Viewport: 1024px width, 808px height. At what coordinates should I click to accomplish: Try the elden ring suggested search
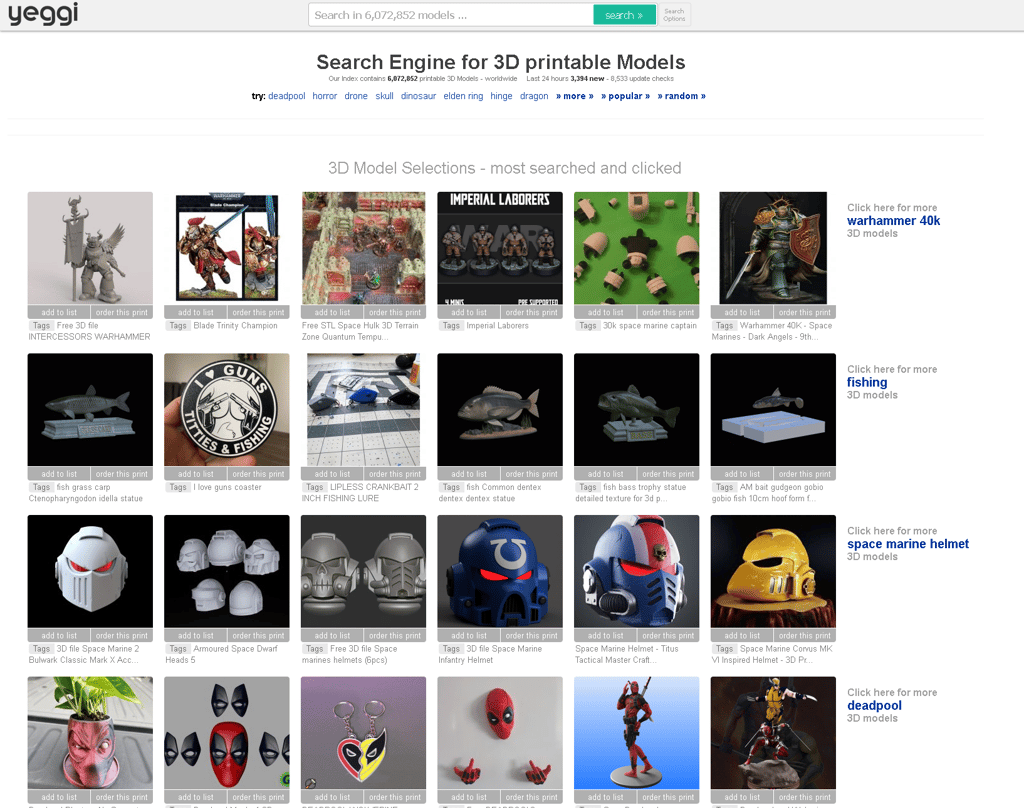(x=463, y=96)
